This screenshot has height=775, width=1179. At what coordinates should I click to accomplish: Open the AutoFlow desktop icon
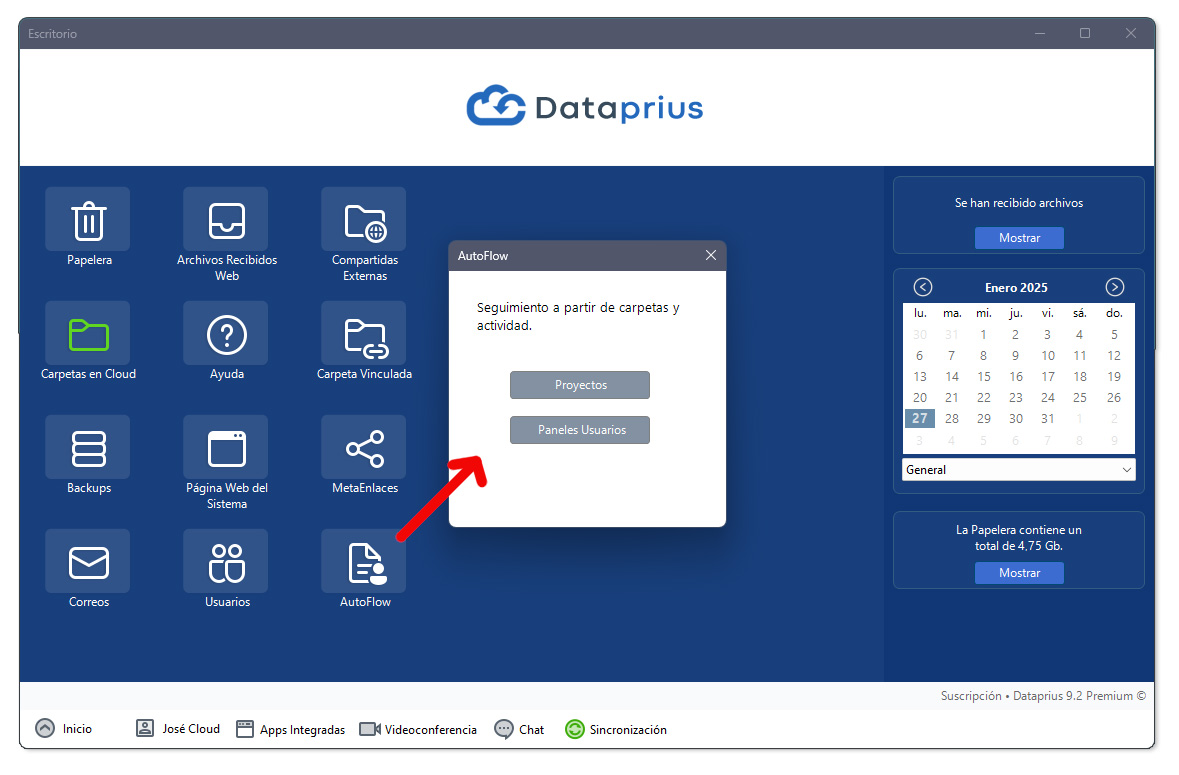pyautogui.click(x=364, y=562)
